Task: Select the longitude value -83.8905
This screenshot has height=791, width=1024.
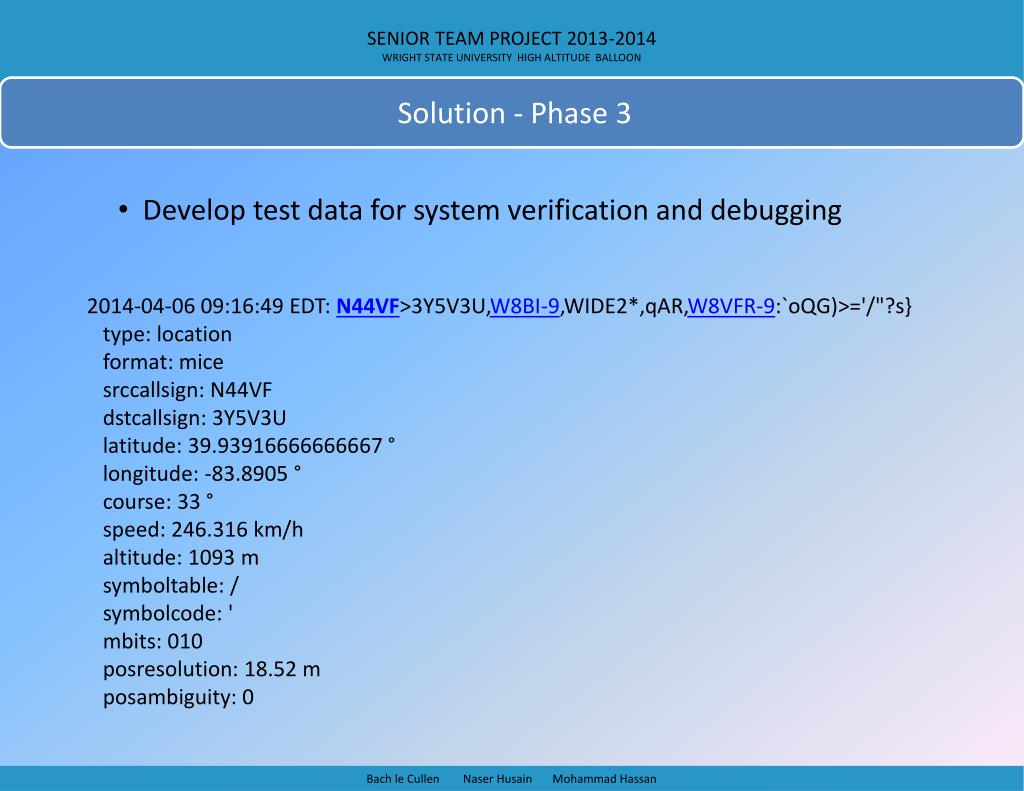Action: click(x=246, y=474)
